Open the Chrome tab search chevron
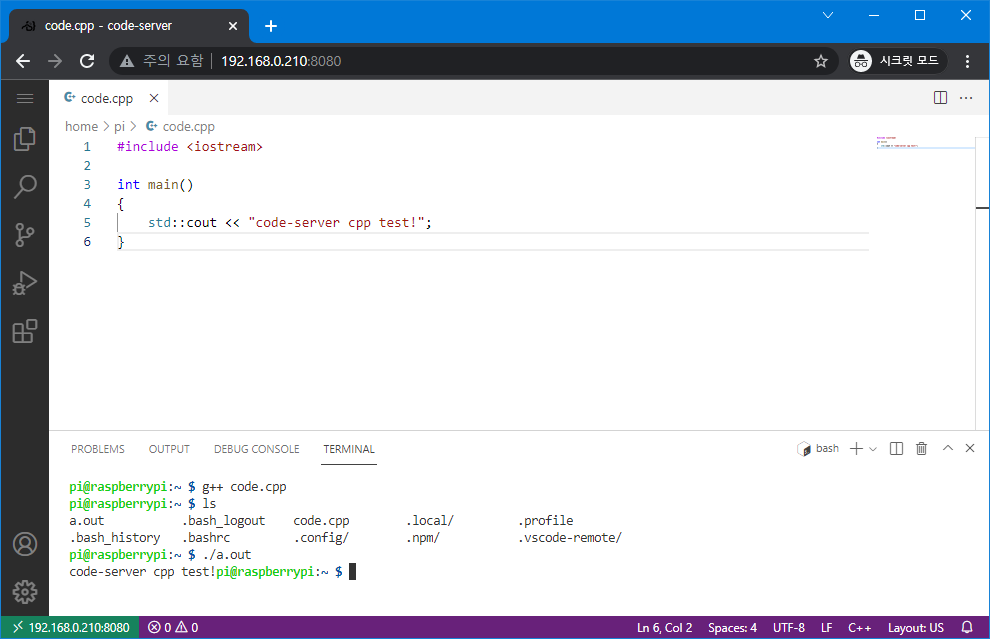 [828, 15]
